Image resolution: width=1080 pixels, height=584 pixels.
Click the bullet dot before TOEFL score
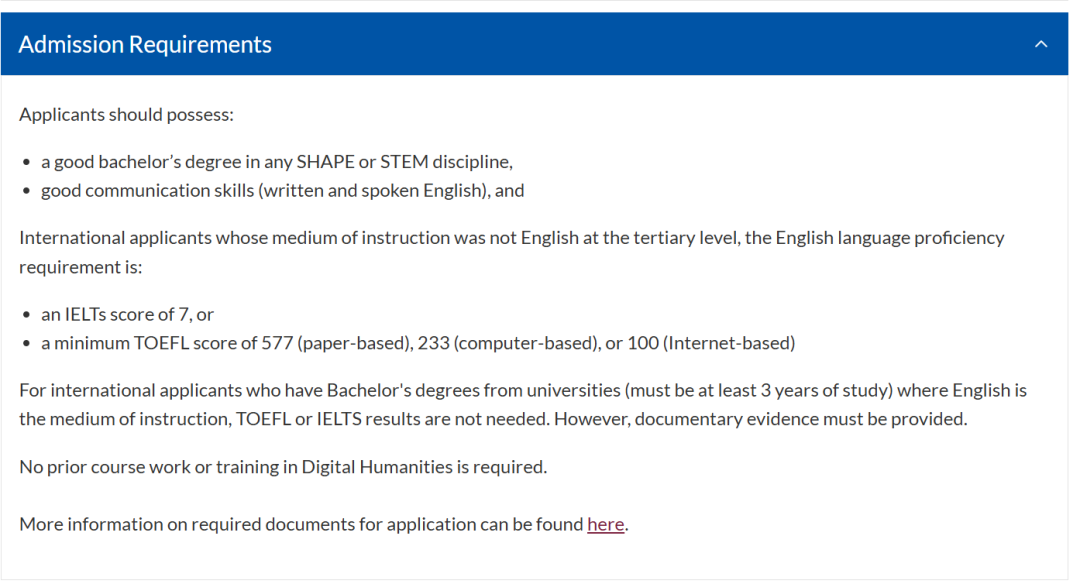pyautogui.click(x=26, y=344)
